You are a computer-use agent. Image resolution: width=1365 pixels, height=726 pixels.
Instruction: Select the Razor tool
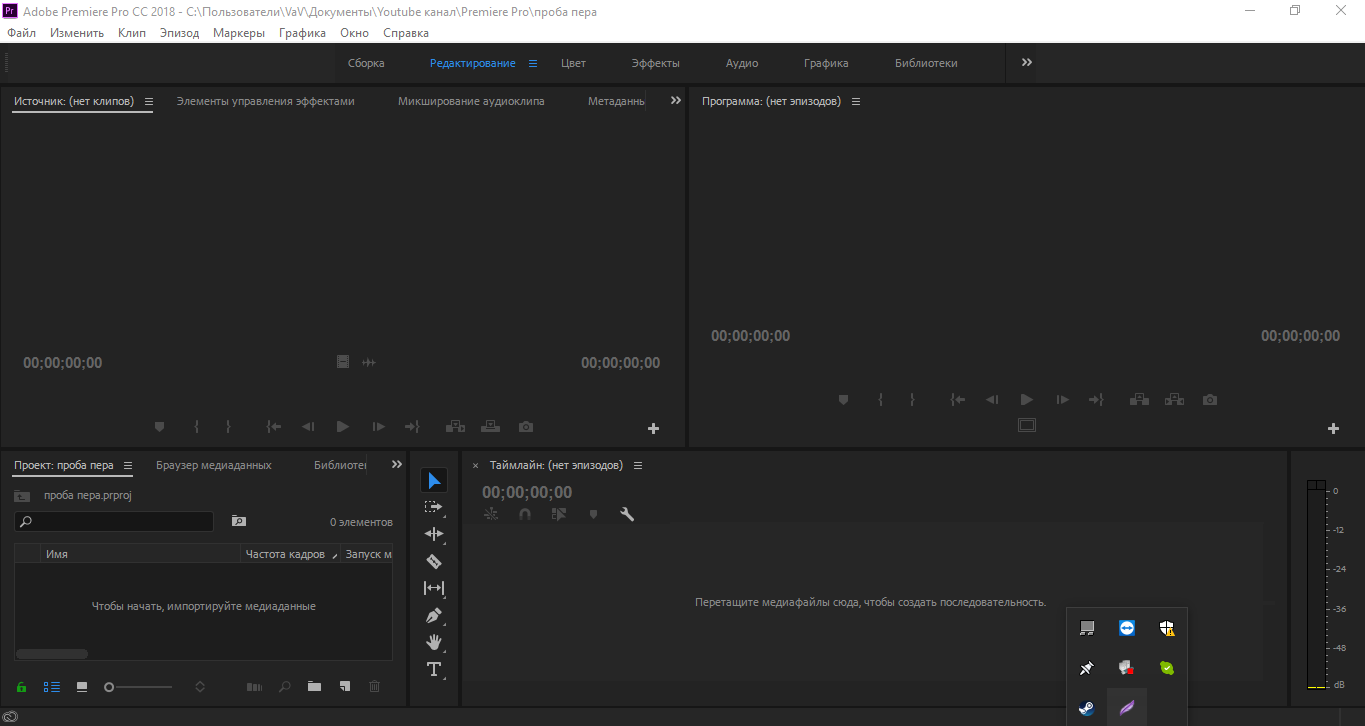pos(434,561)
